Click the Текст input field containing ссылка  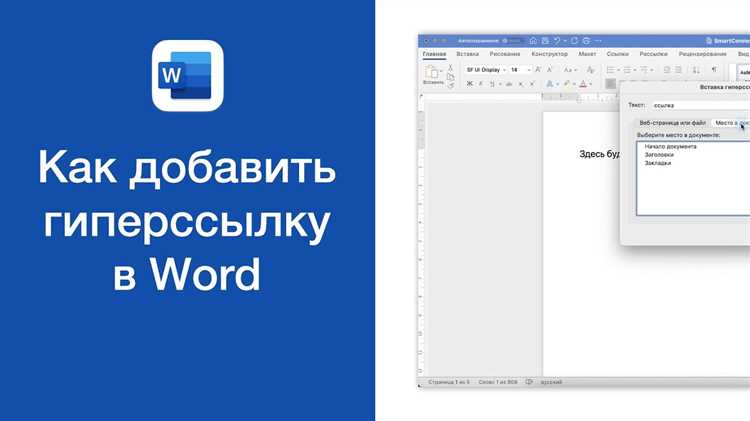point(701,105)
